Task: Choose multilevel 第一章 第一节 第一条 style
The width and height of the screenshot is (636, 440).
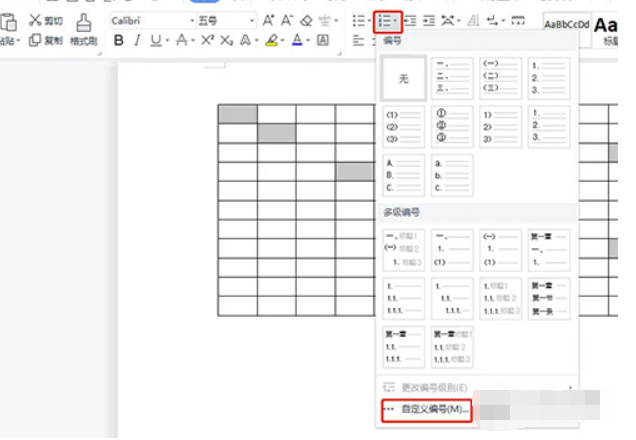Action: pyautogui.click(x=549, y=298)
